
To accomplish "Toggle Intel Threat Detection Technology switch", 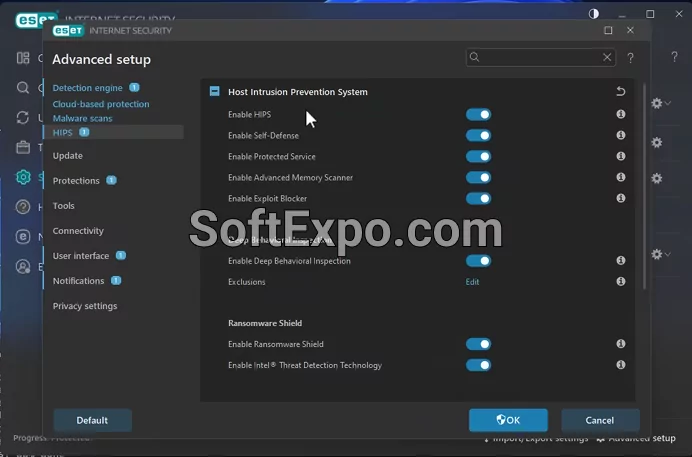I will 478,365.
